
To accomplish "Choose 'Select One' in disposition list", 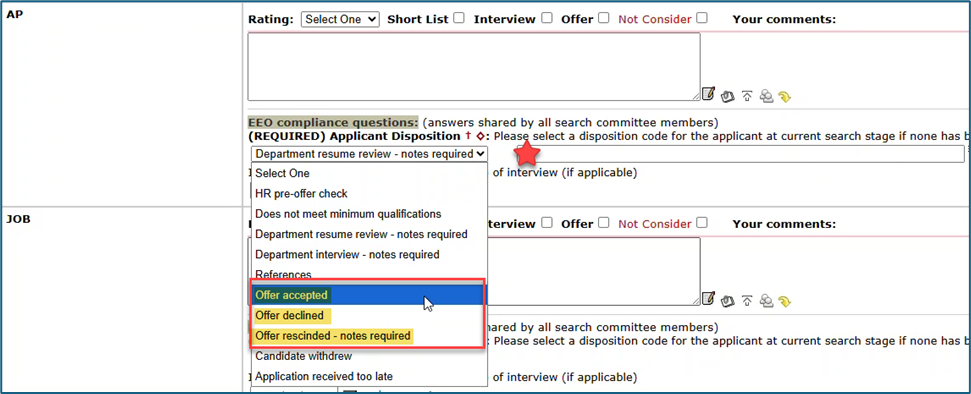I will (x=369, y=173).
